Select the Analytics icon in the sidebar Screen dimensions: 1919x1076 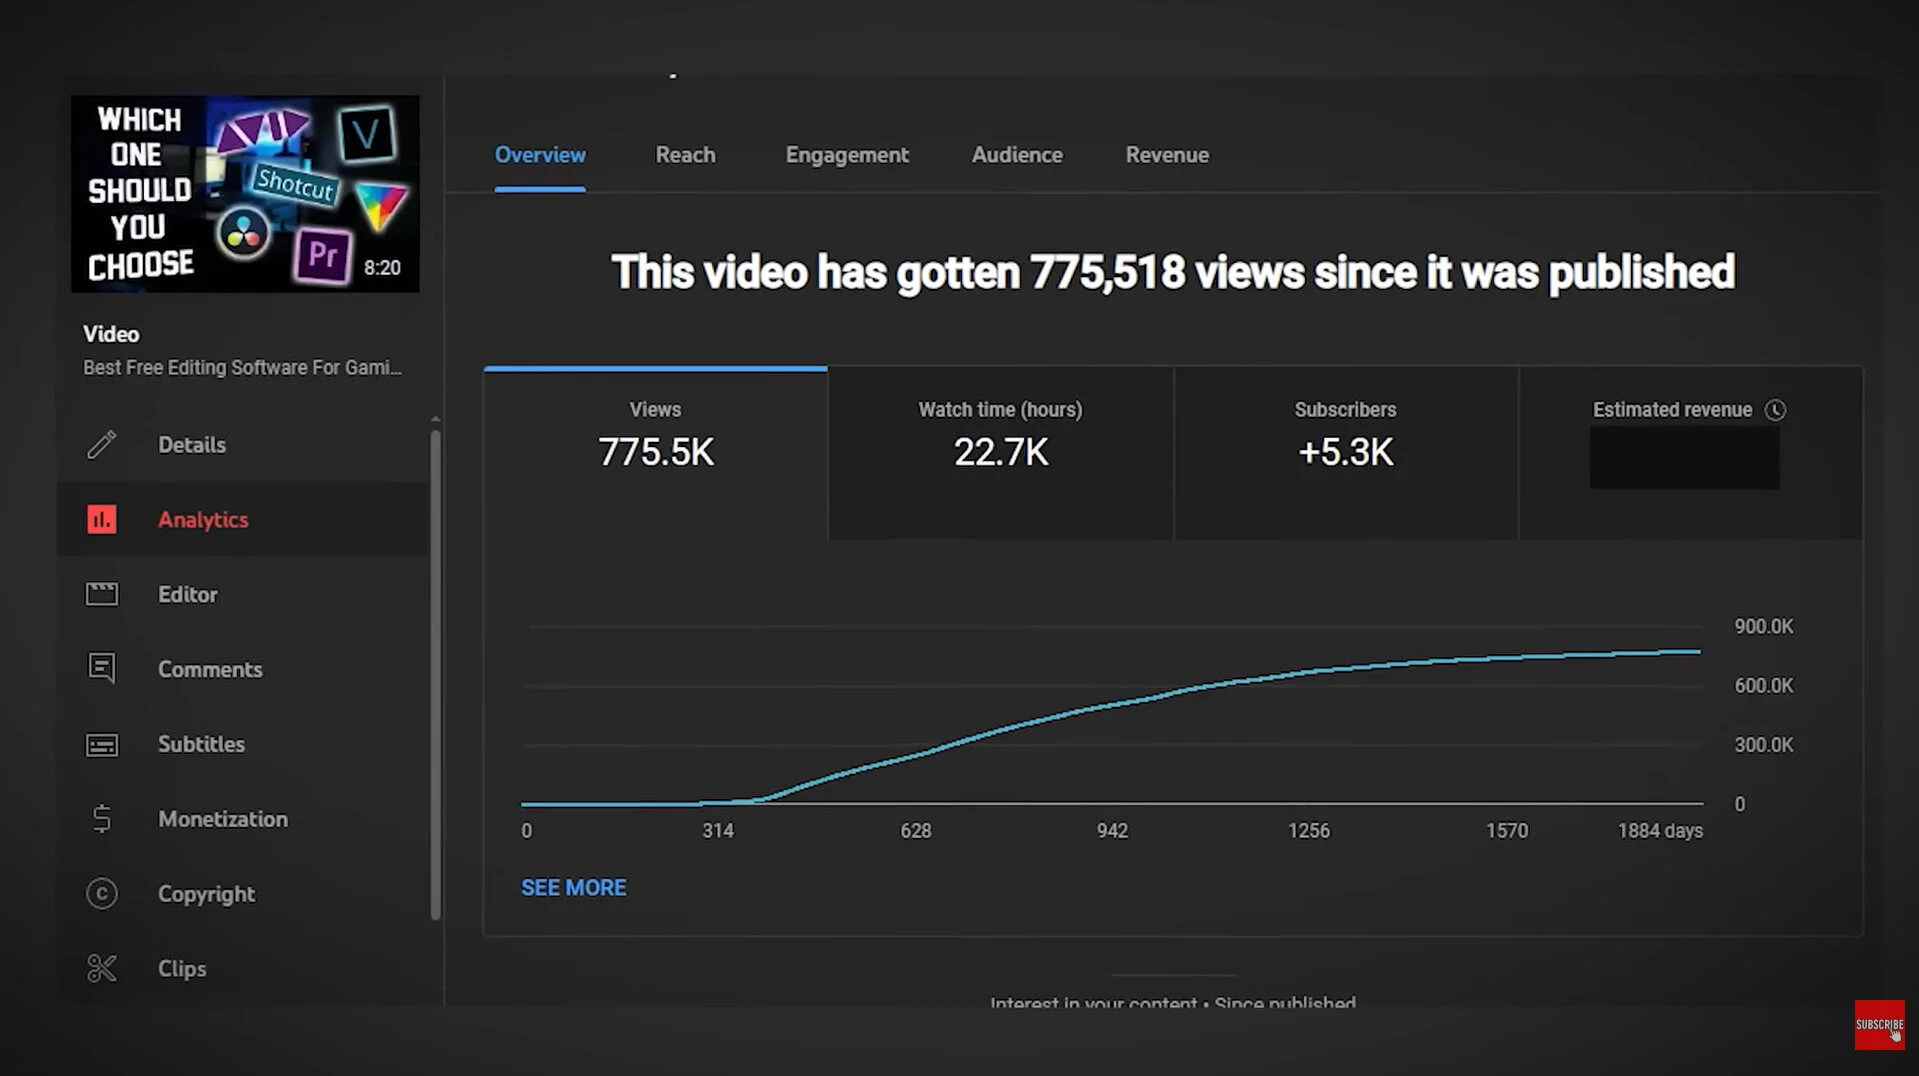coord(102,519)
